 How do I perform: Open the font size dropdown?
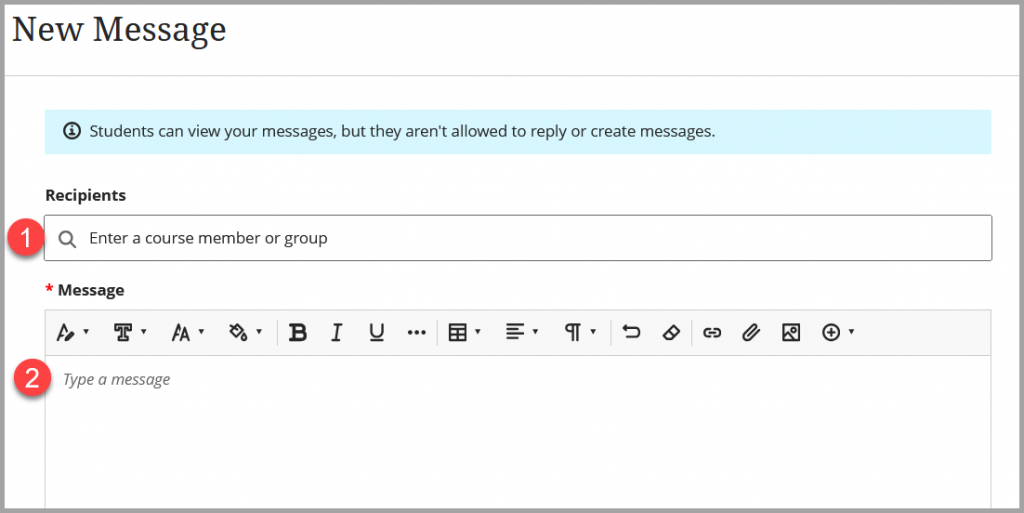click(187, 333)
